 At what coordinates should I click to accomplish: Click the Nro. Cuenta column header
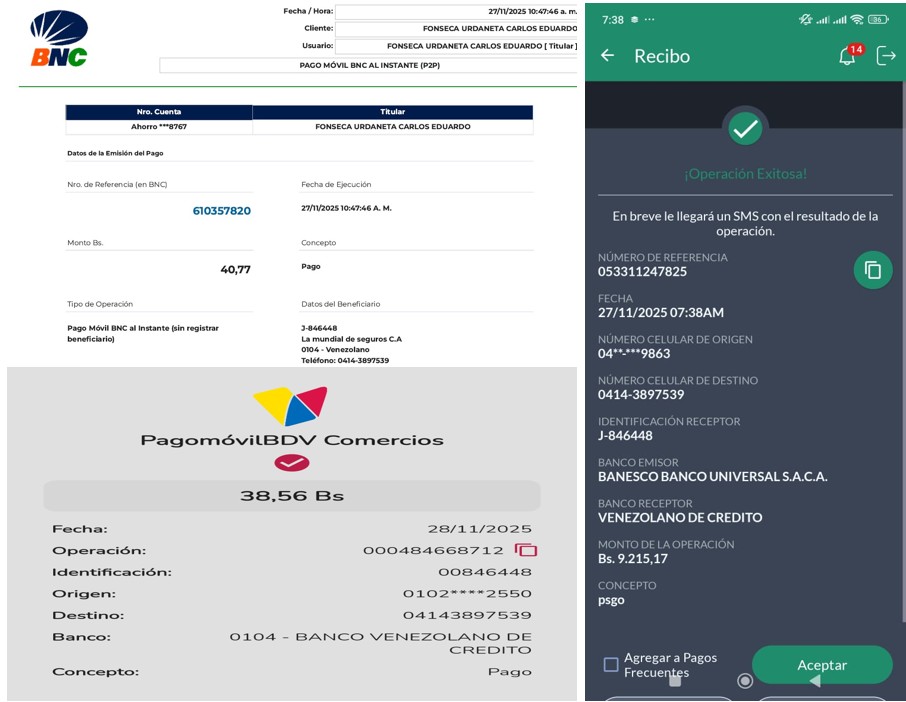point(159,112)
